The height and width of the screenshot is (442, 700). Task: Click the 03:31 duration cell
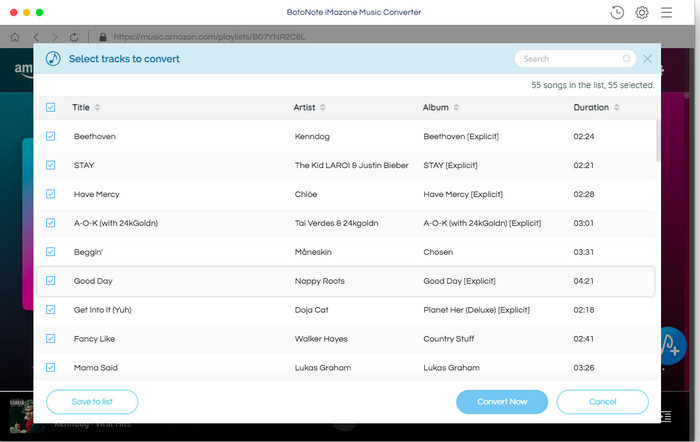click(x=583, y=252)
